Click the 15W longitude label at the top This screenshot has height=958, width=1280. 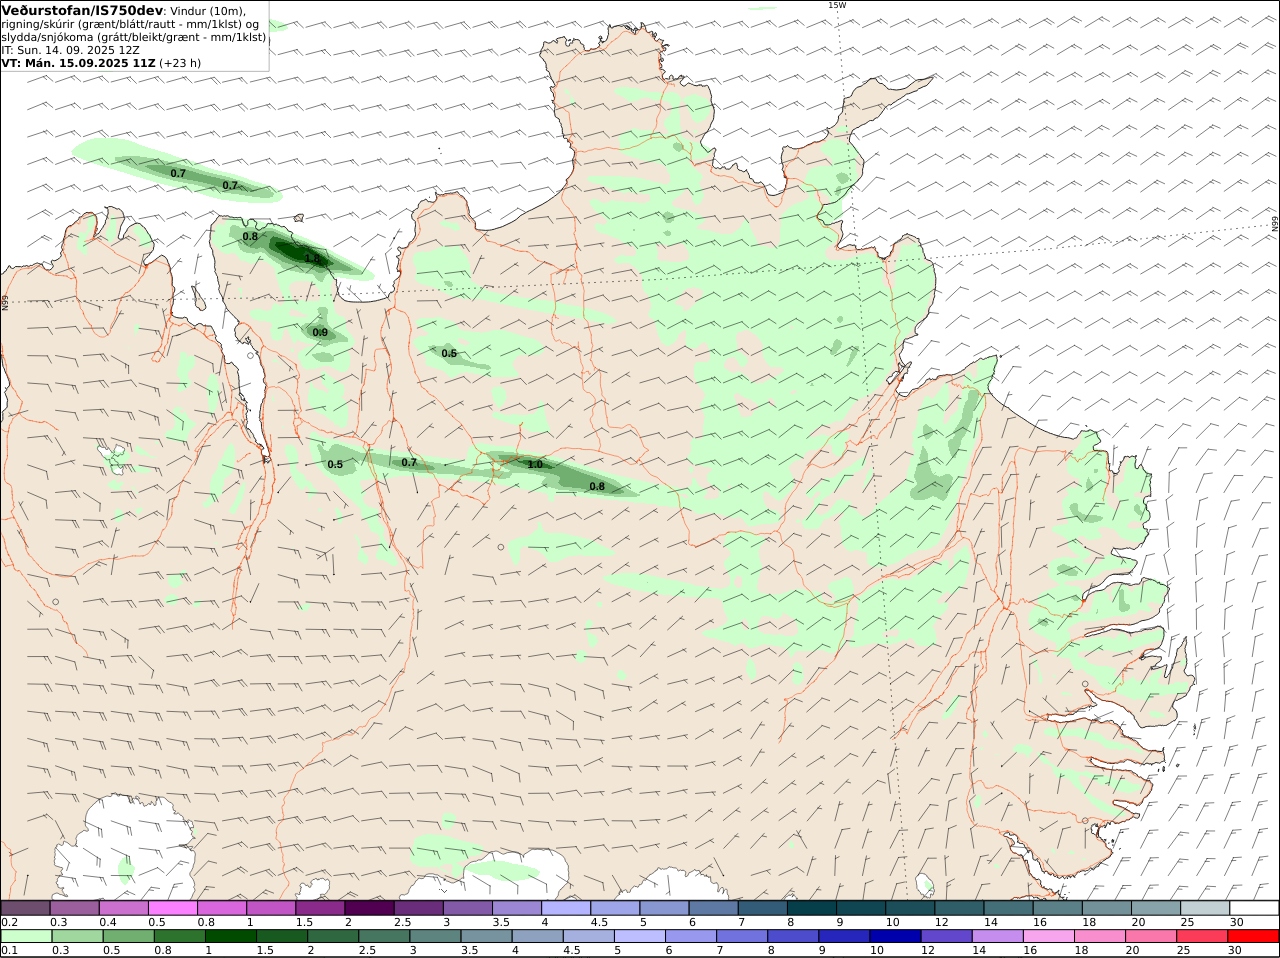(837, 5)
